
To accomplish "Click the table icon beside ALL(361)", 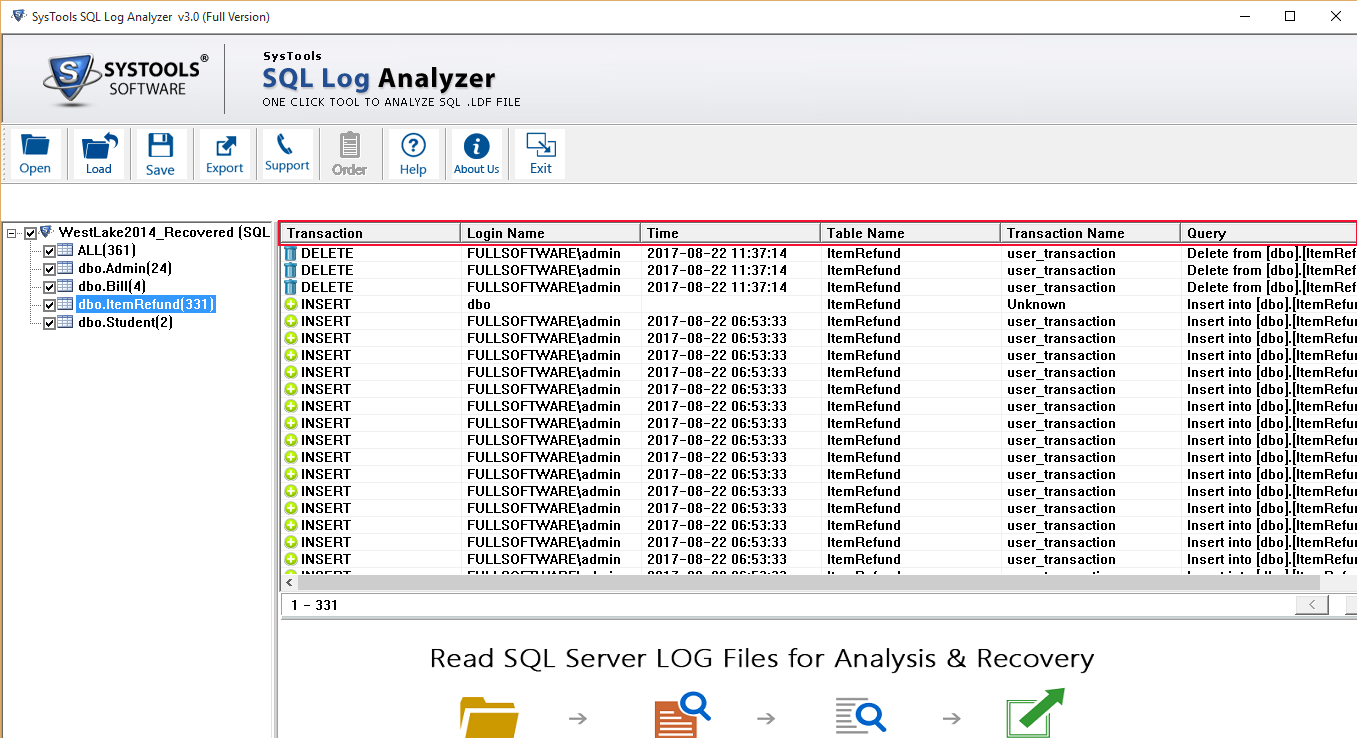I will [66, 250].
